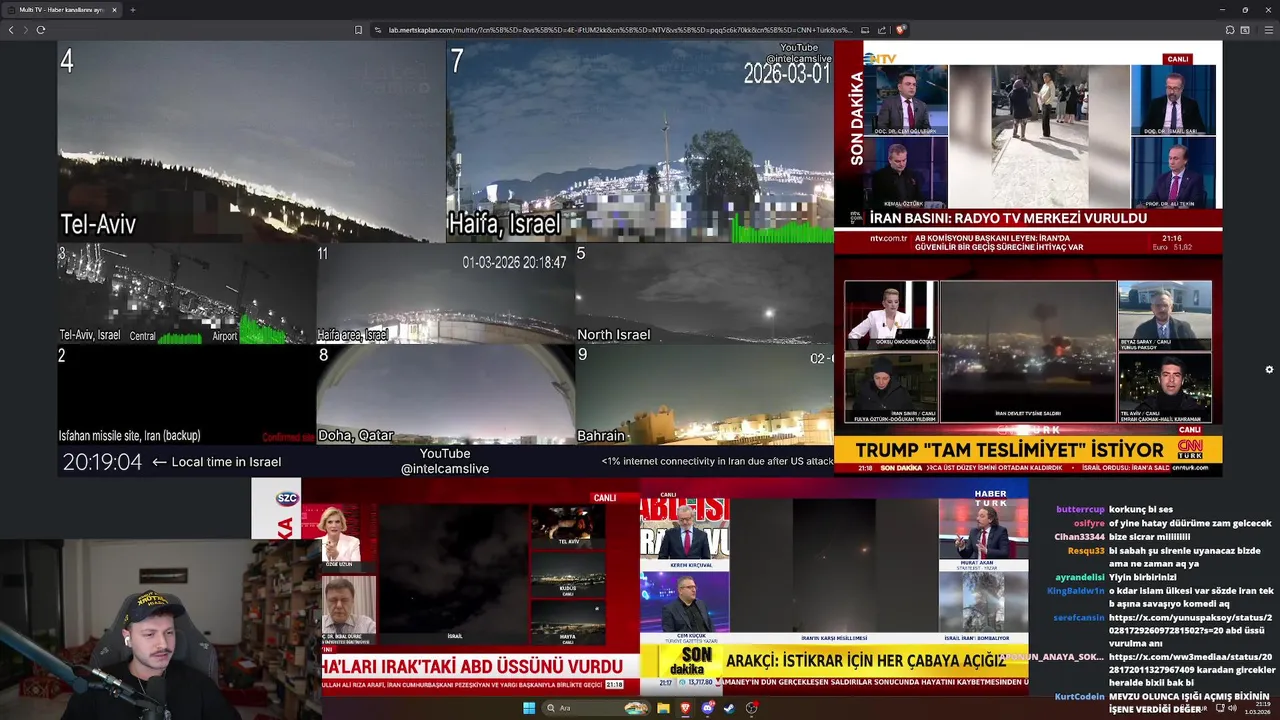Click chat username KingBaldw1n
The image size is (1280, 720).
[1075, 591]
